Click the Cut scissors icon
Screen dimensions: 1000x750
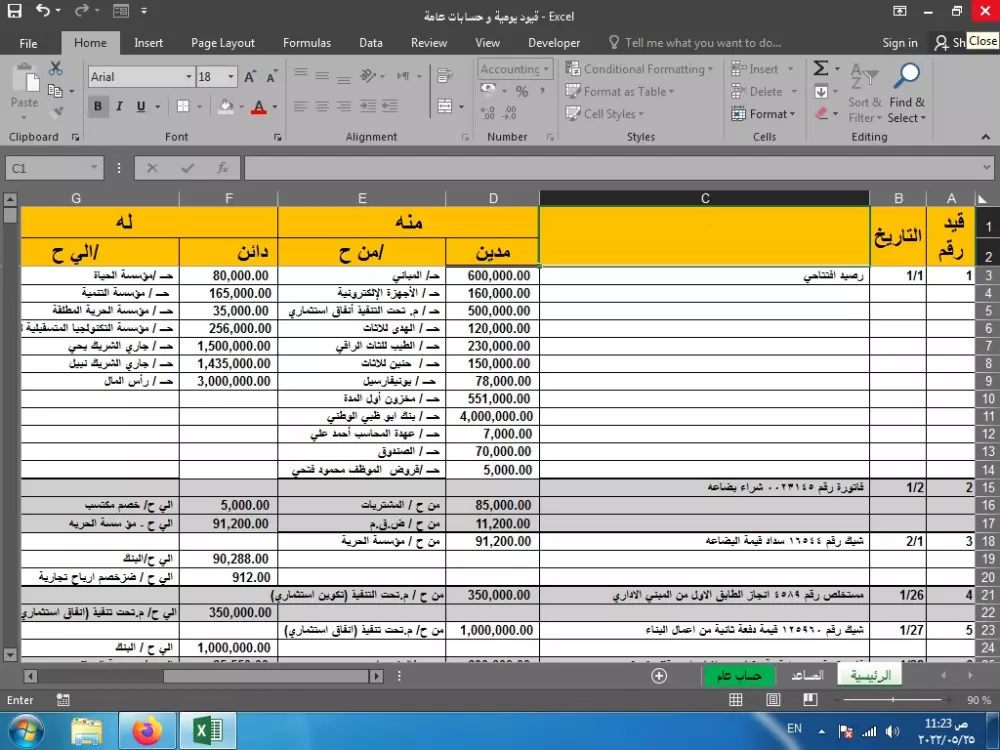(55, 68)
